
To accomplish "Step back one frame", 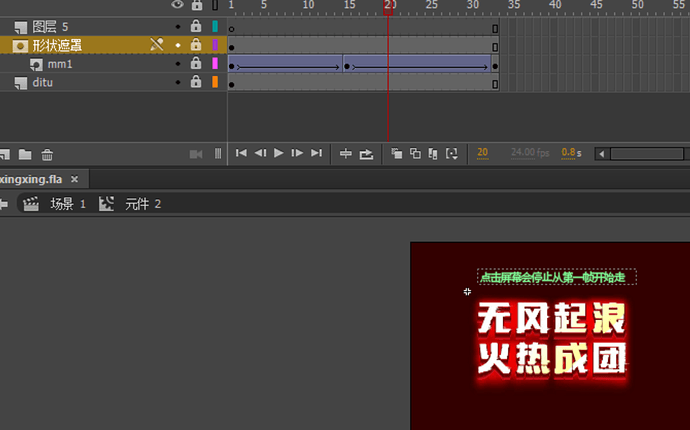I will [x=261, y=153].
